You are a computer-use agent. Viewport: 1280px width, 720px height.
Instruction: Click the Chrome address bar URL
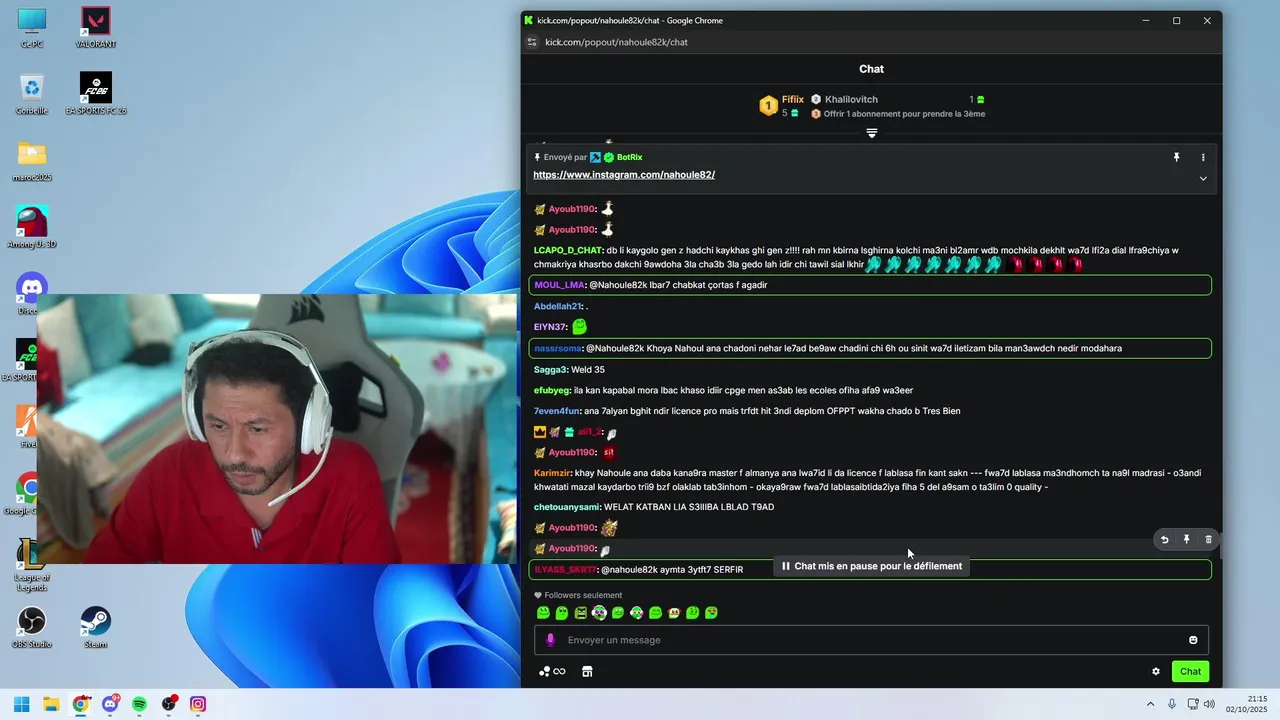pyautogui.click(x=616, y=42)
